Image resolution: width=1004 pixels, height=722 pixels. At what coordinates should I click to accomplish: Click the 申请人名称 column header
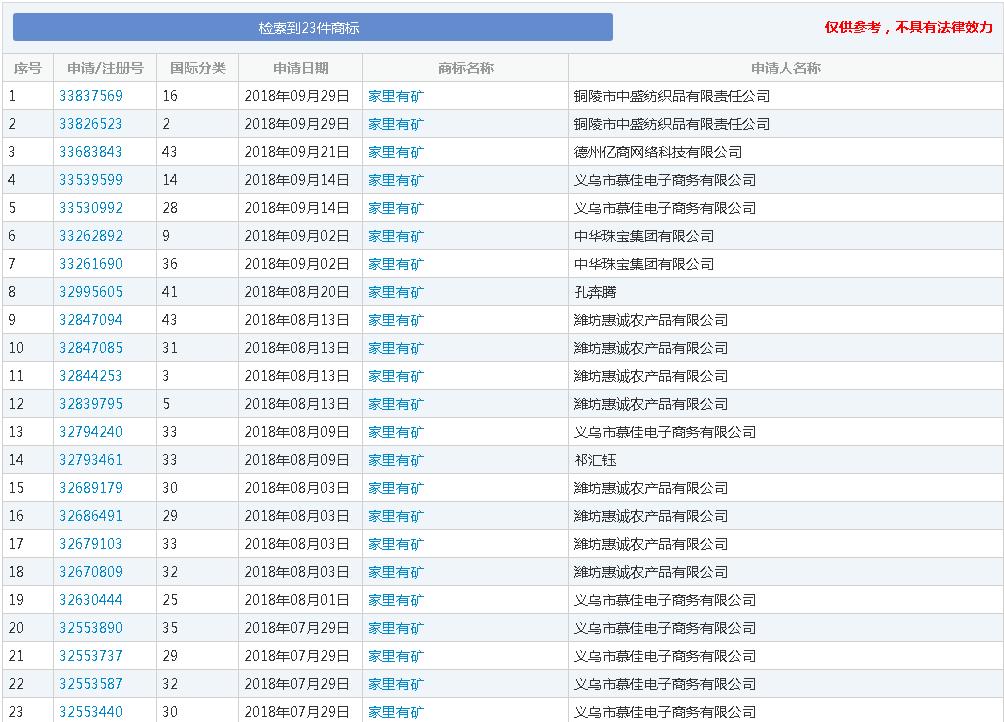pyautogui.click(x=785, y=68)
